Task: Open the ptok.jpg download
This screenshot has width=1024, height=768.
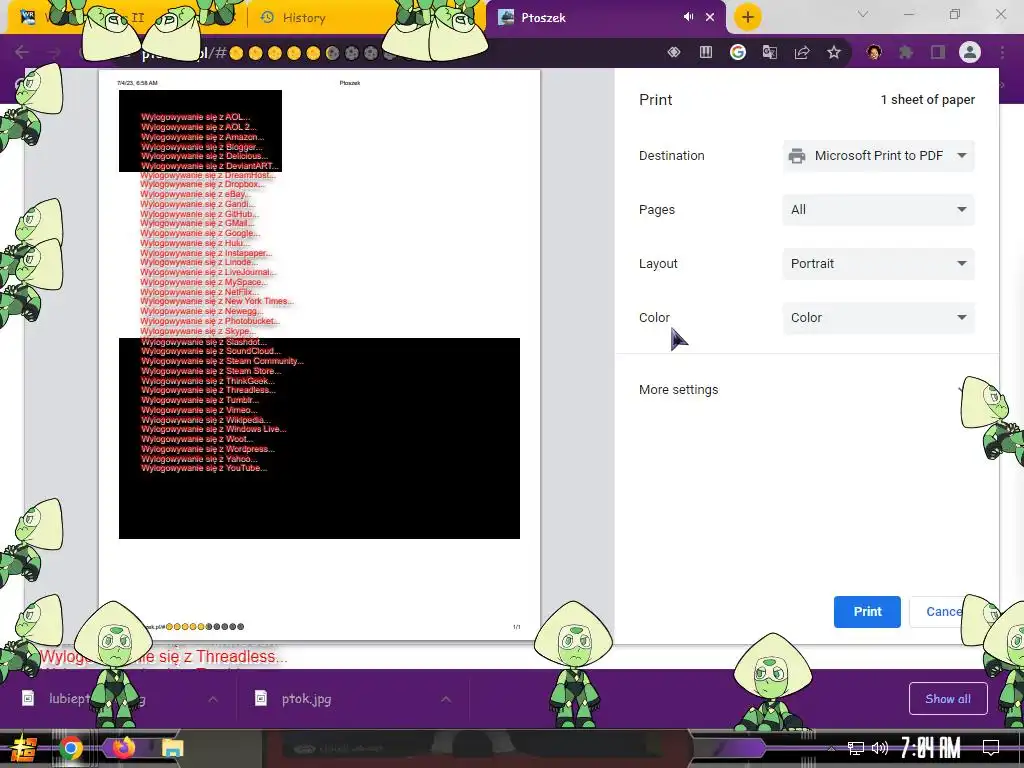Action: [x=306, y=699]
